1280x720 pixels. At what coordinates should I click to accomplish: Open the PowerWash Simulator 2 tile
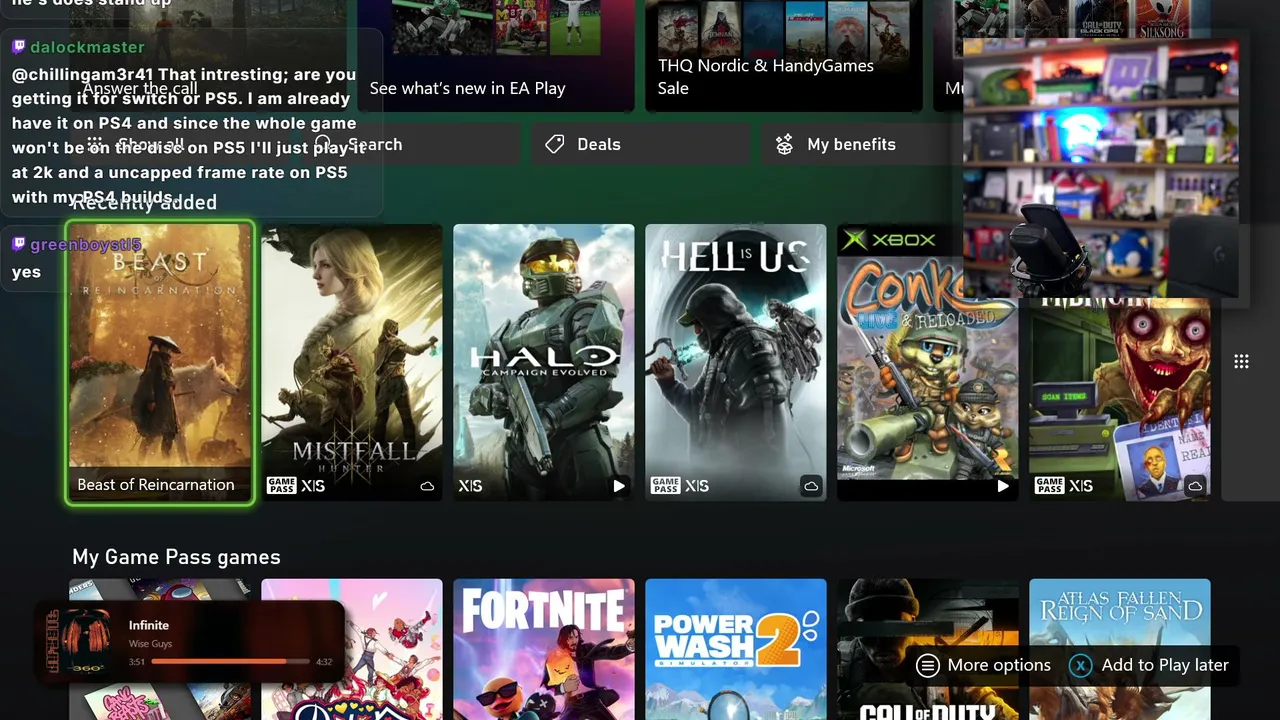click(736, 650)
